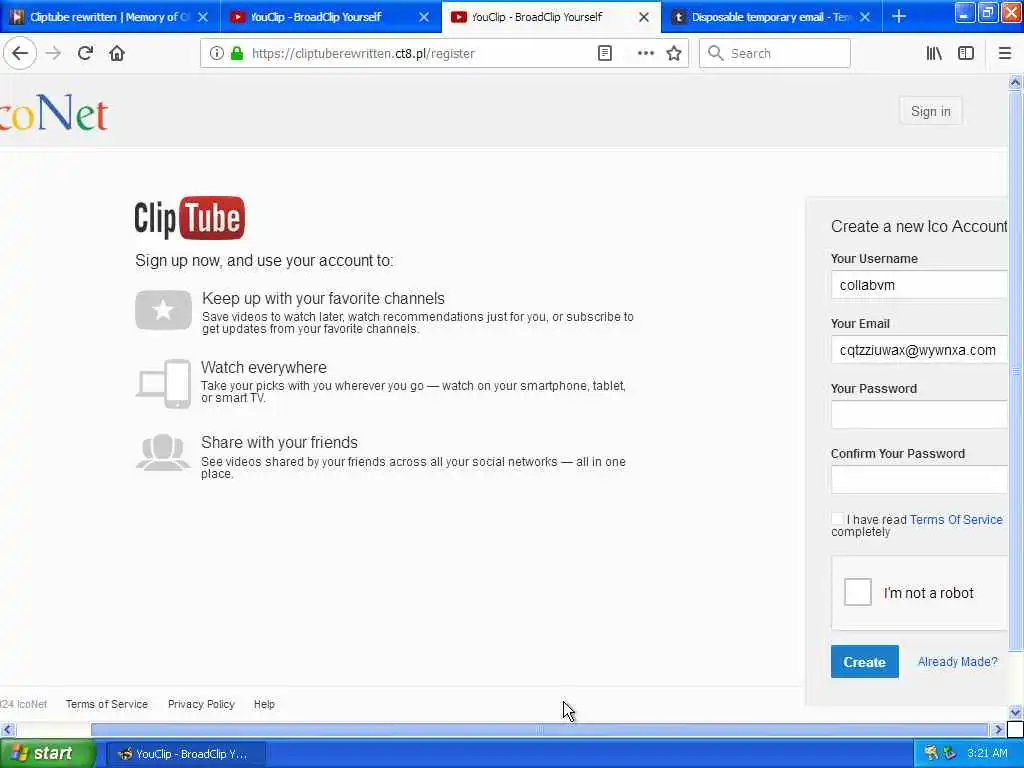The height and width of the screenshot is (768, 1024).
Task: Click the horizontal scrollbar left arrow
Action: tap(7, 729)
